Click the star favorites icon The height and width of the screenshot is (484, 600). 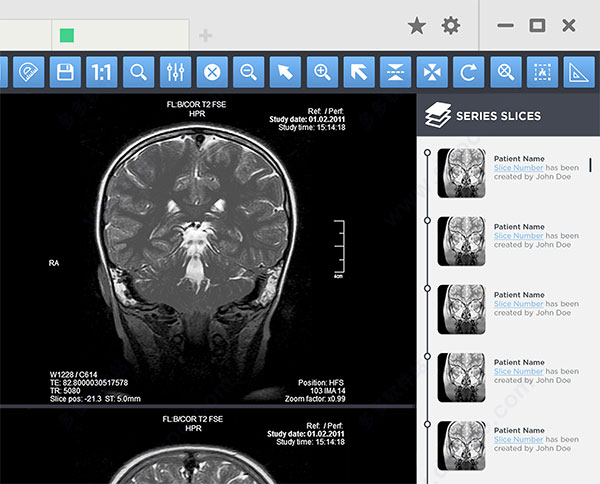[x=417, y=26]
